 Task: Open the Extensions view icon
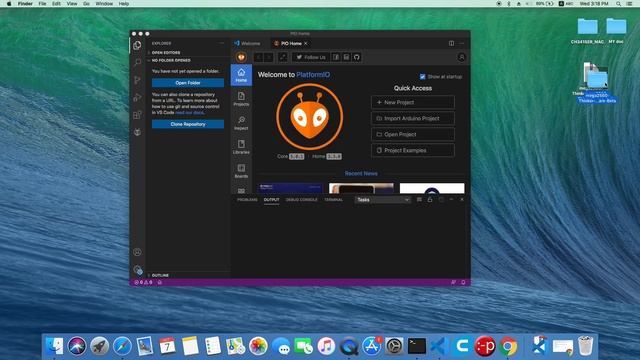137,115
